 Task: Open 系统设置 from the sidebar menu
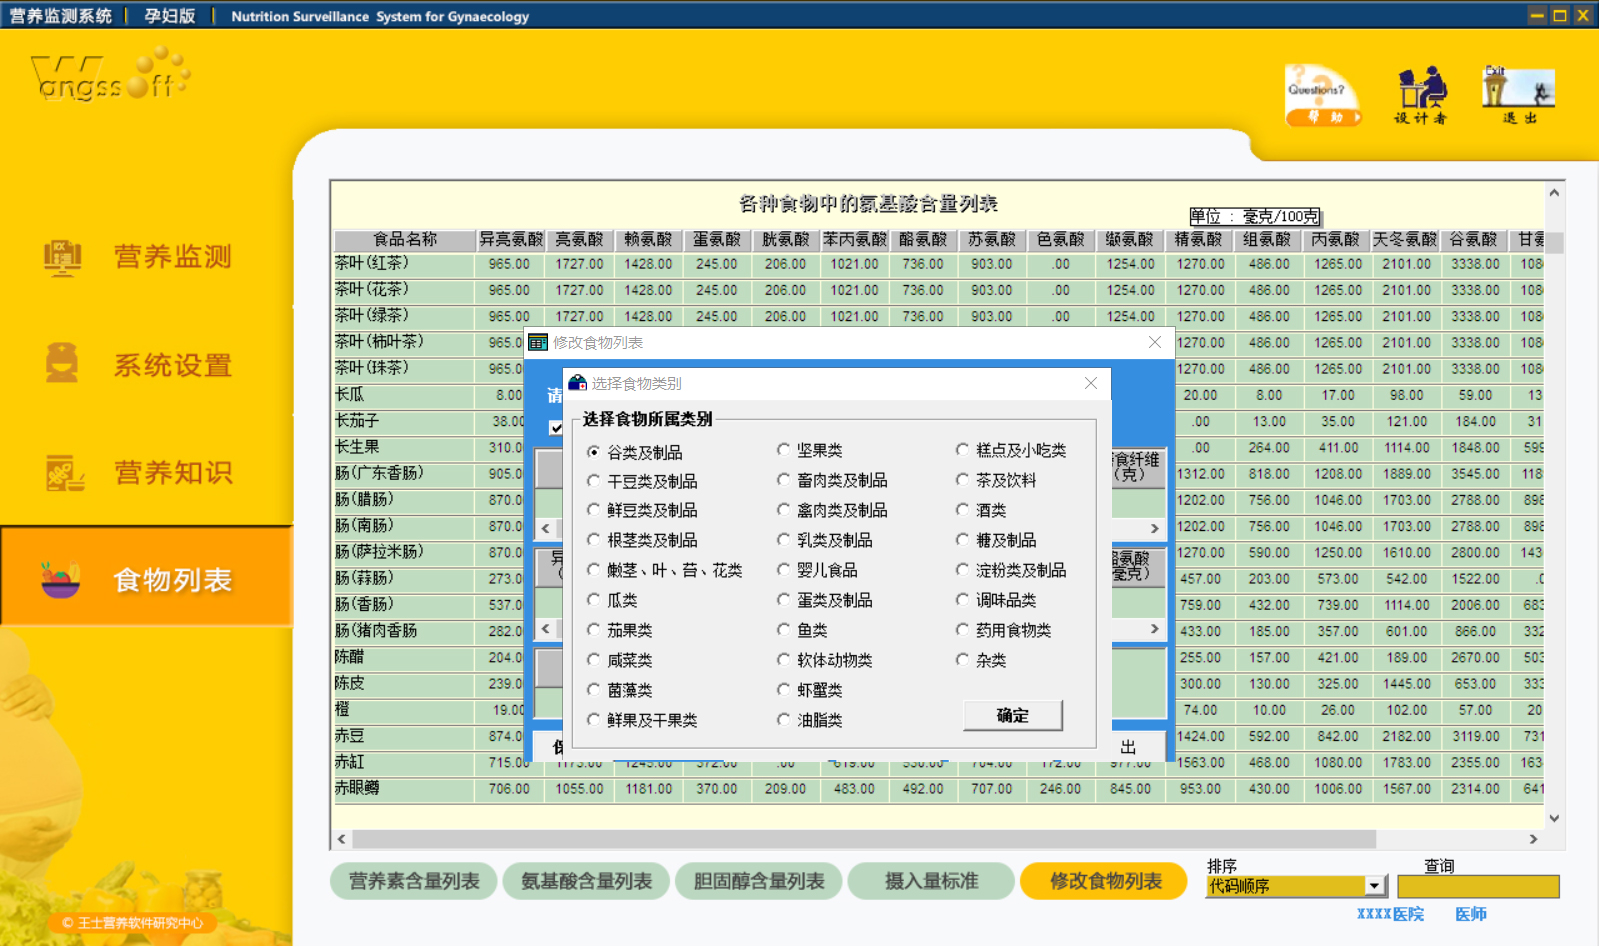point(172,365)
